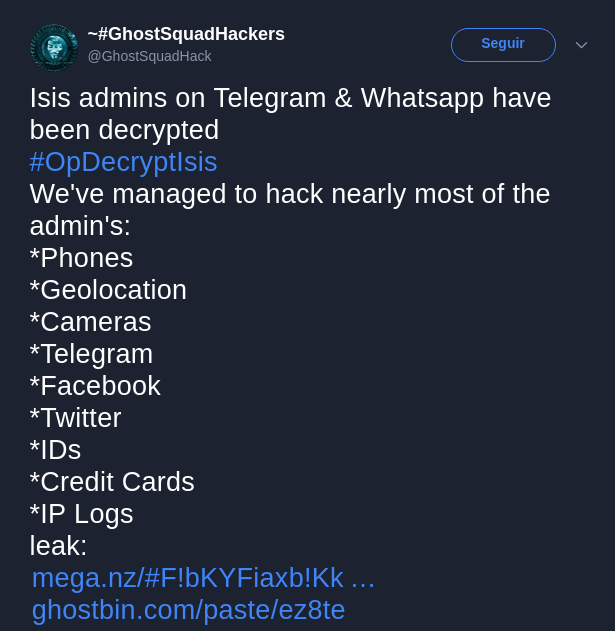Click the *Credit Cards line
The width and height of the screenshot is (615, 631).
coord(112,482)
